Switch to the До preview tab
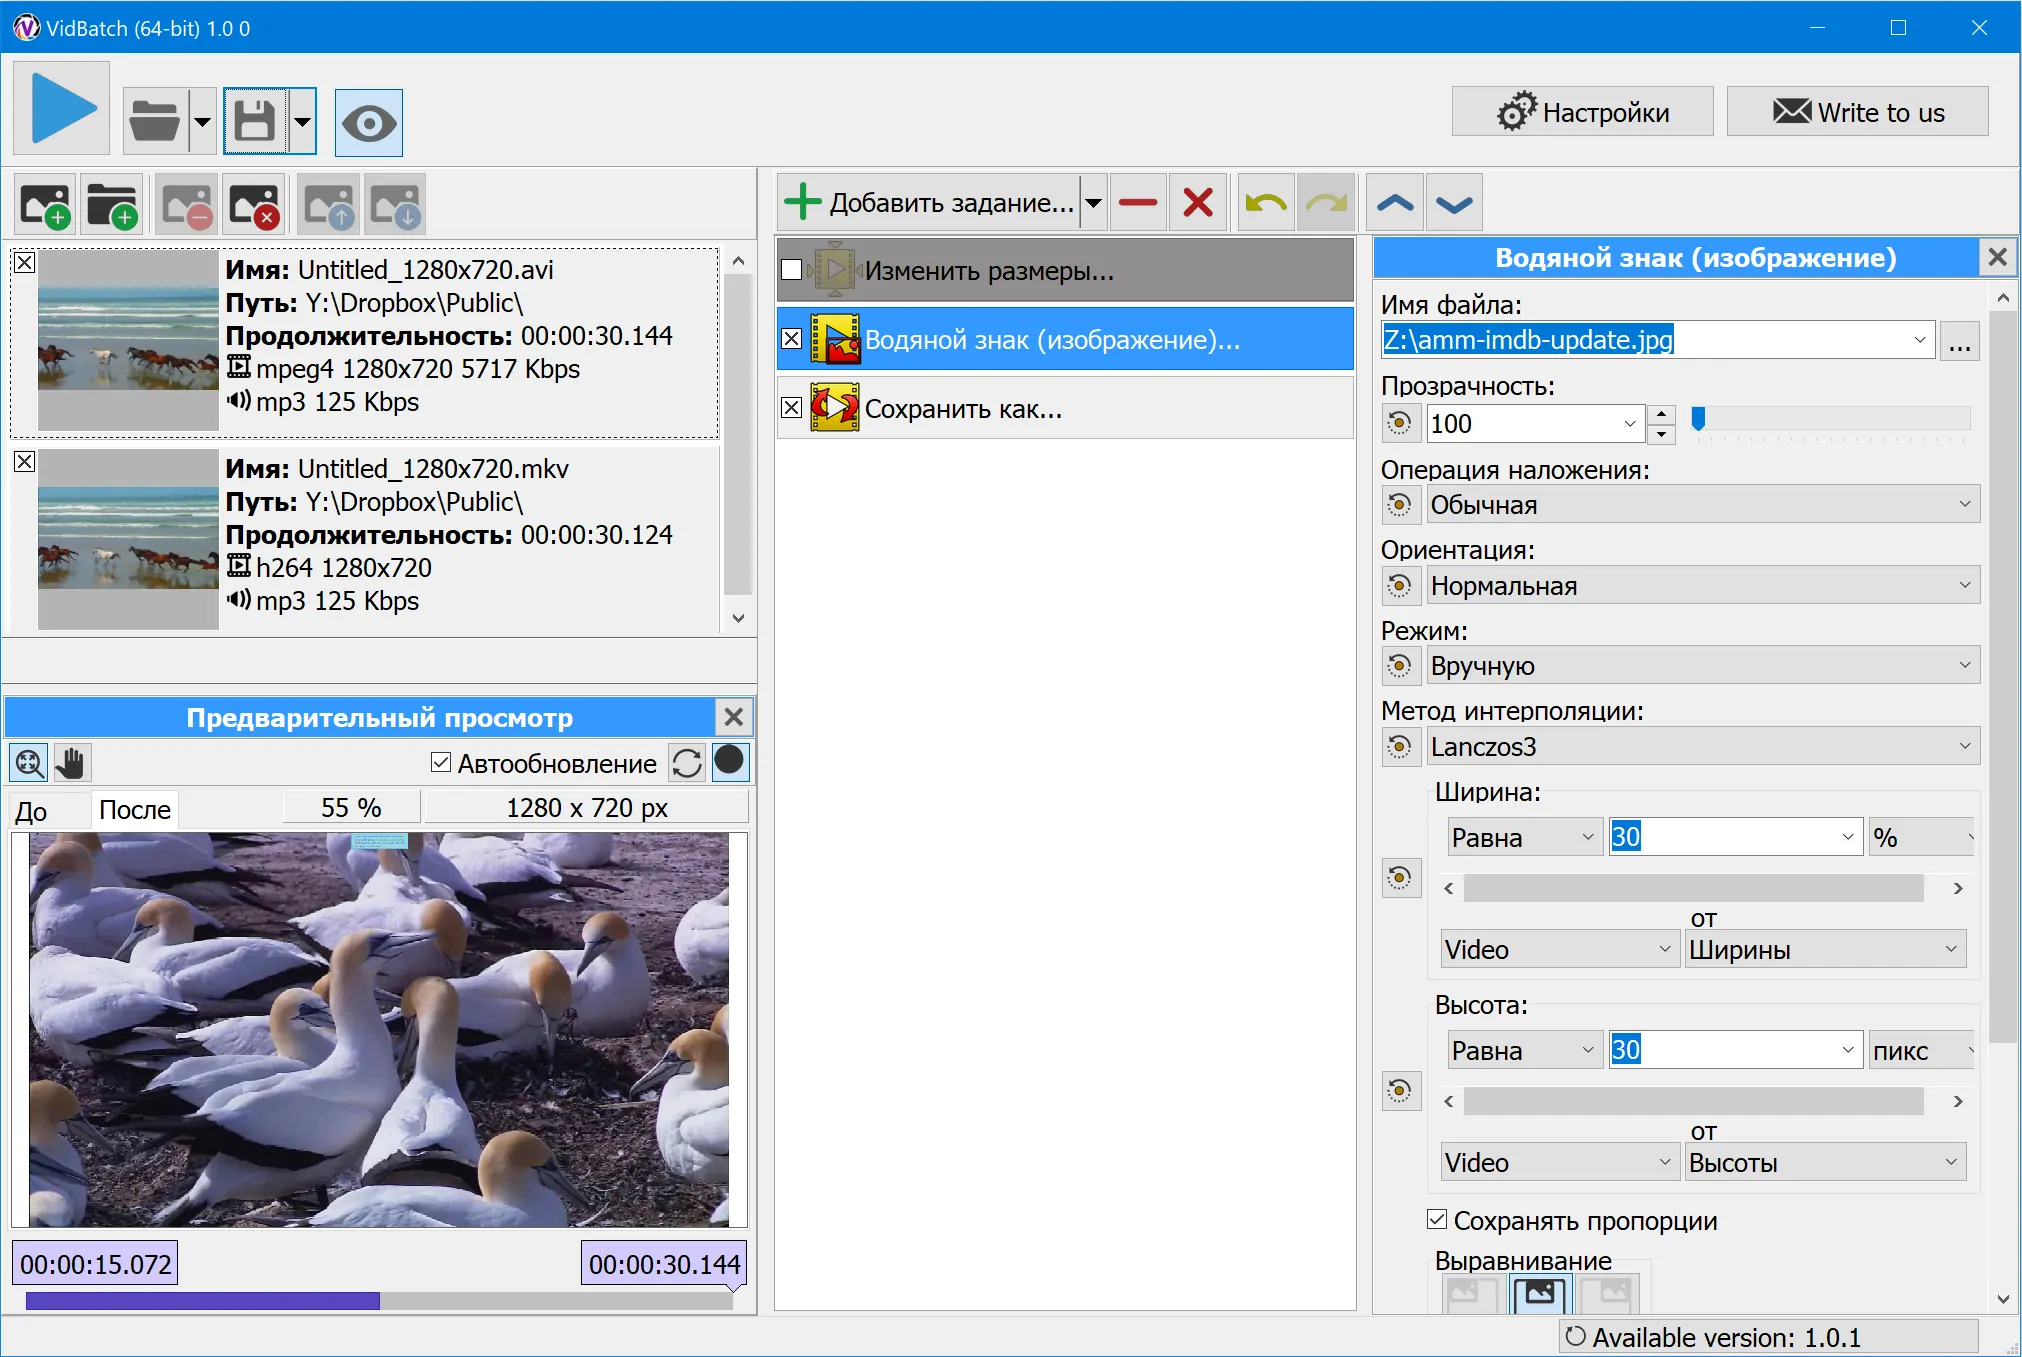 click(x=32, y=810)
